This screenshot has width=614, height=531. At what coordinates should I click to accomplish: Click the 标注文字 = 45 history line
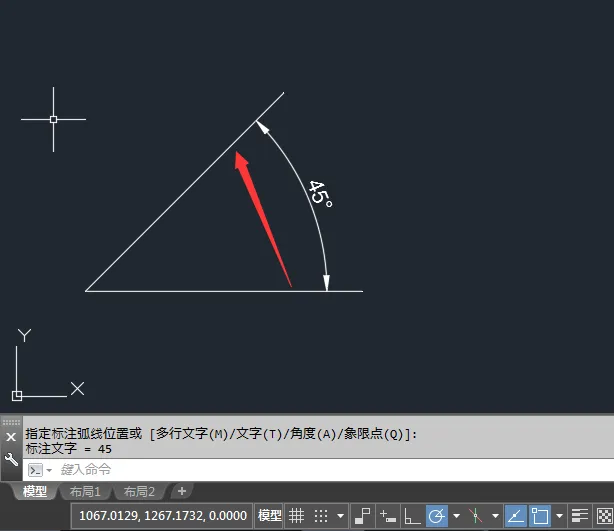[69, 449]
